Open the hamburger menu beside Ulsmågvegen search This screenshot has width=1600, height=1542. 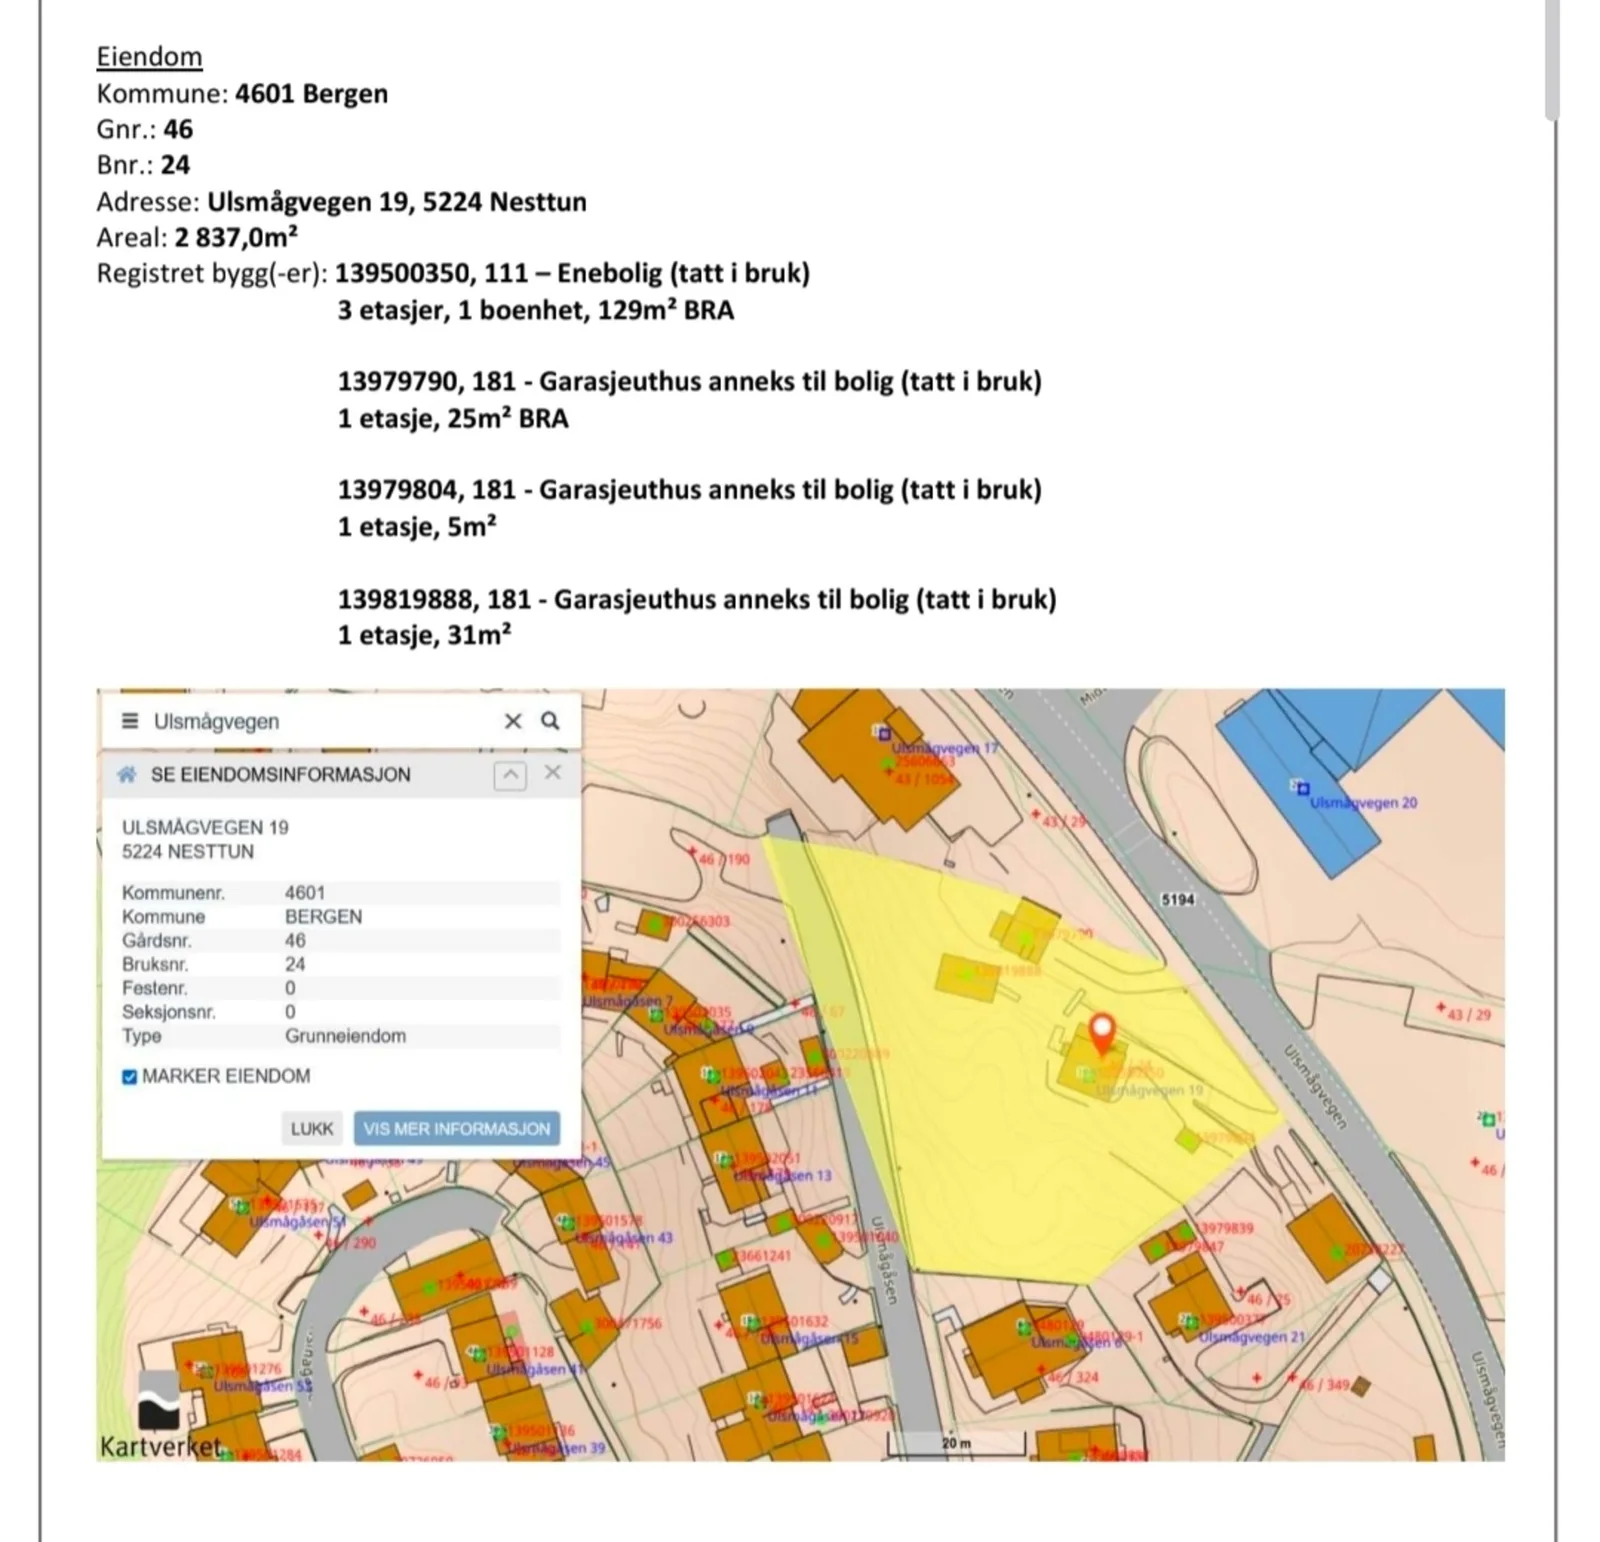pos(130,721)
